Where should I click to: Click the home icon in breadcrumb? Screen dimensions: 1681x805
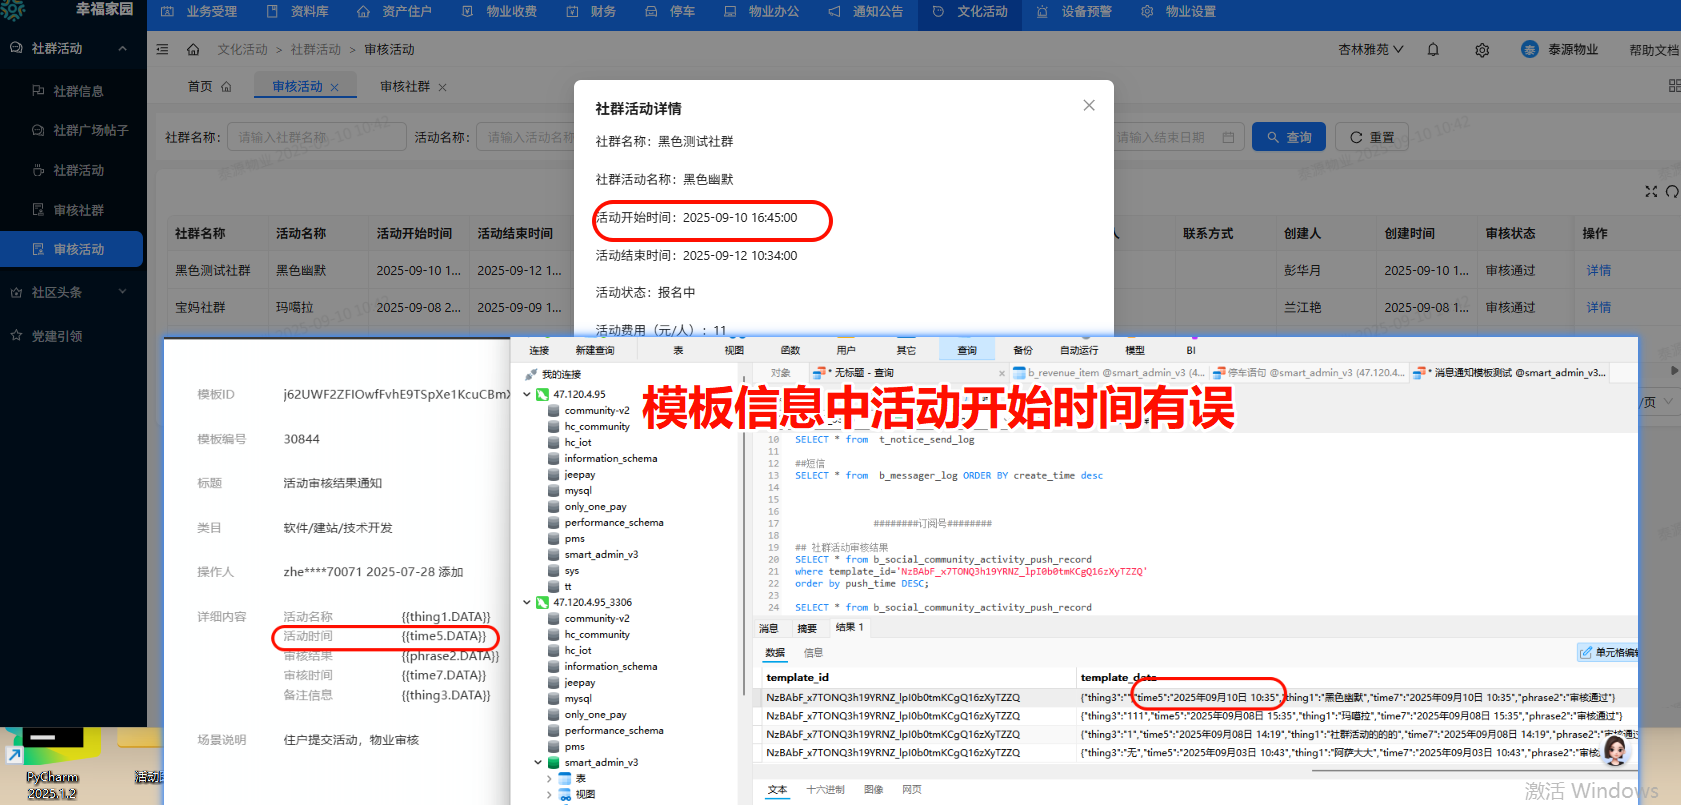pyautogui.click(x=193, y=49)
